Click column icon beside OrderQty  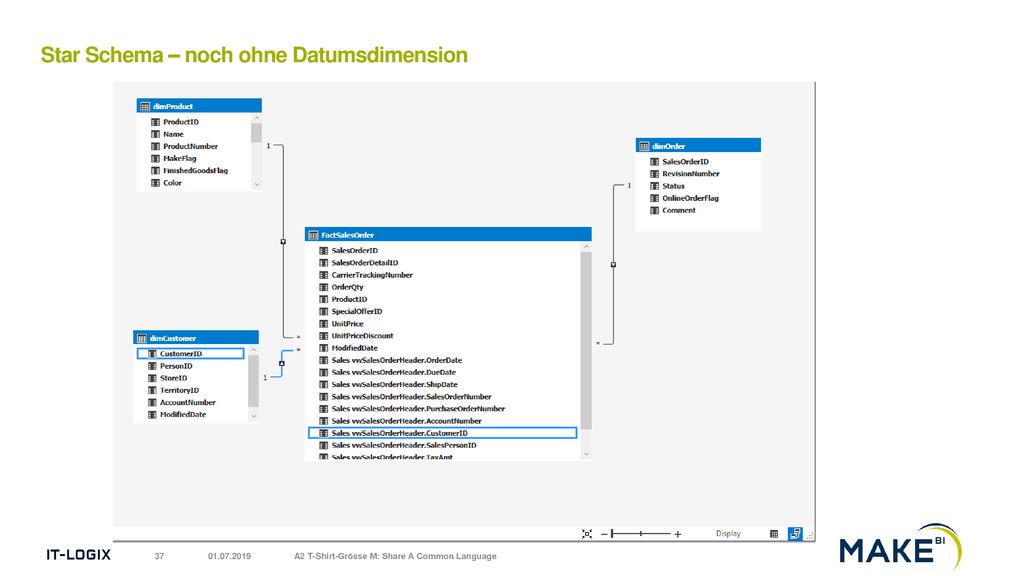click(x=323, y=287)
